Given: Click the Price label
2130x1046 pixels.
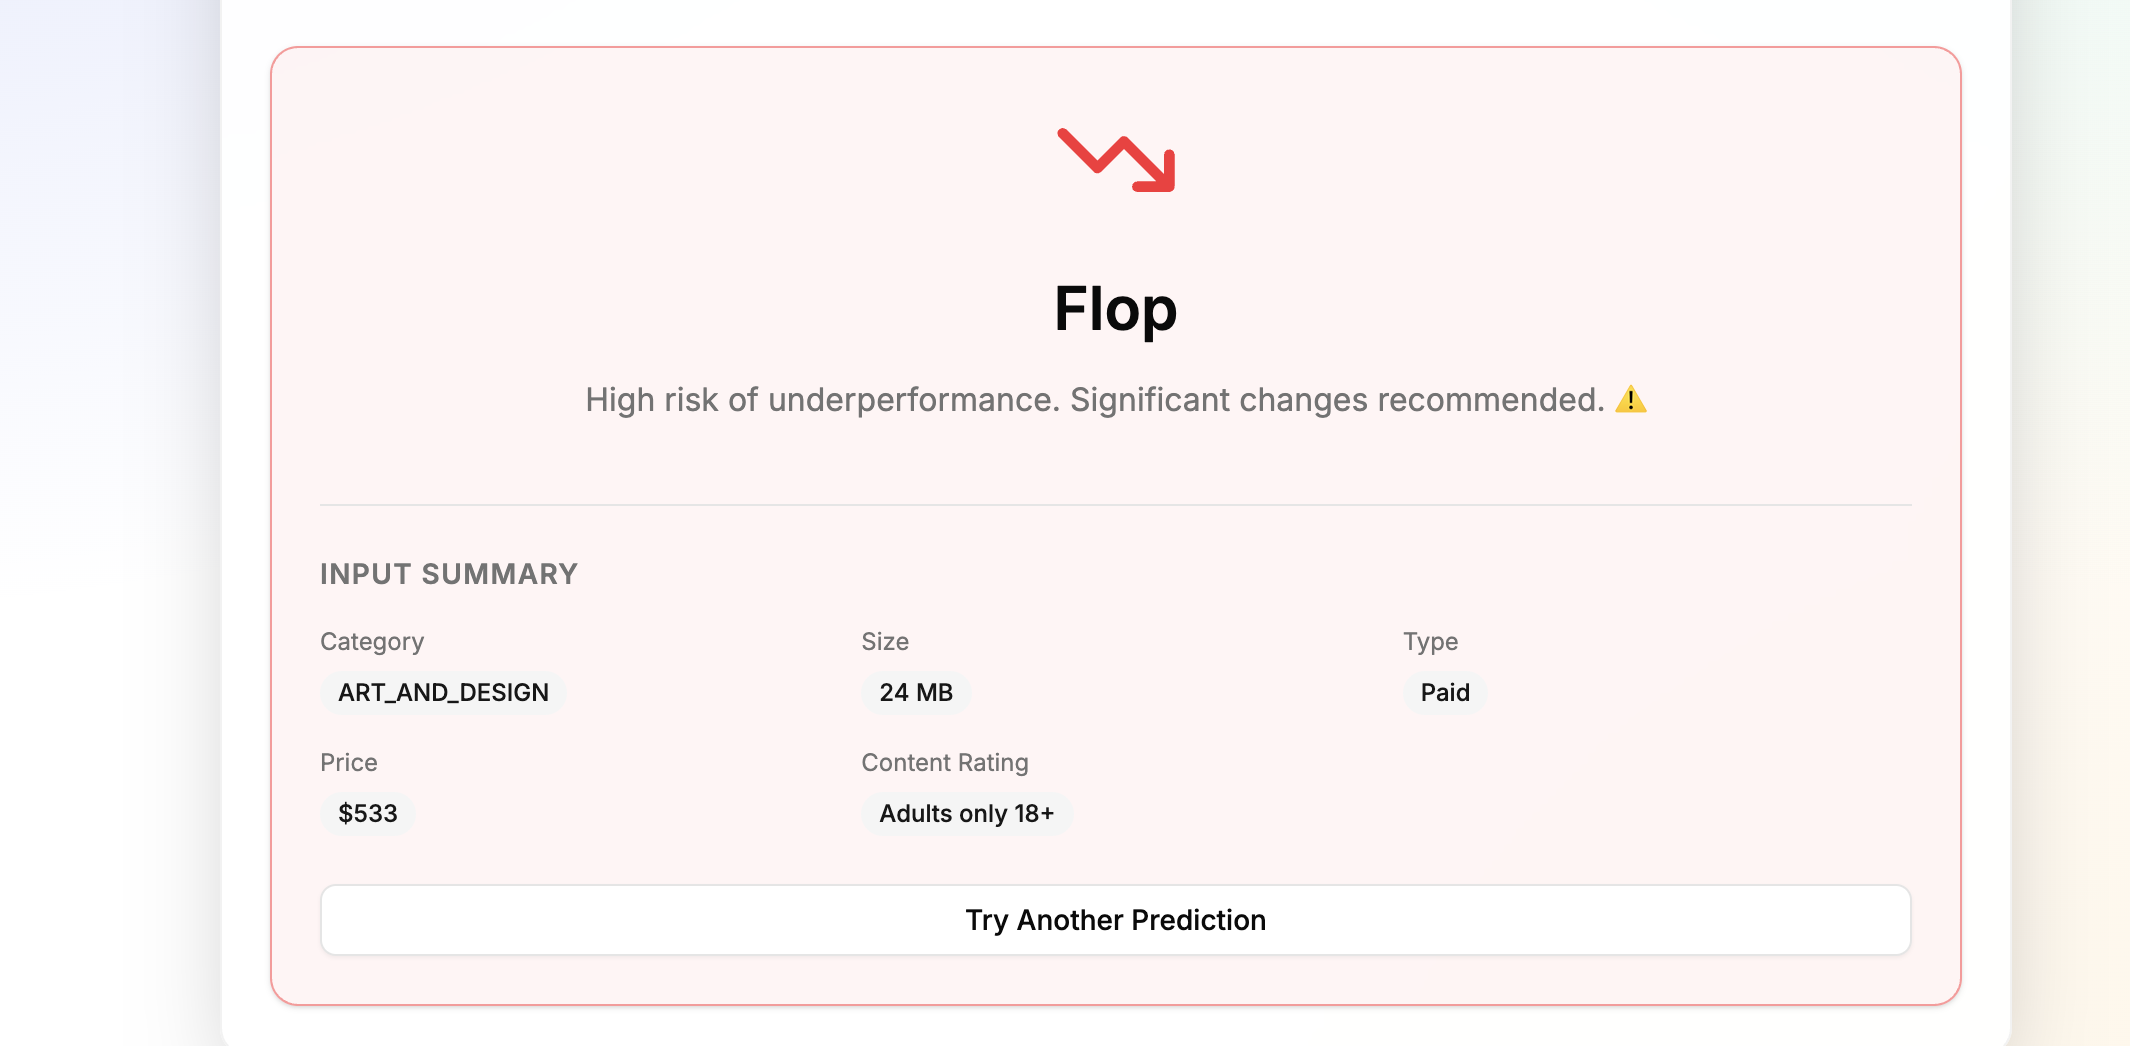Looking at the screenshot, I should click(x=348, y=763).
